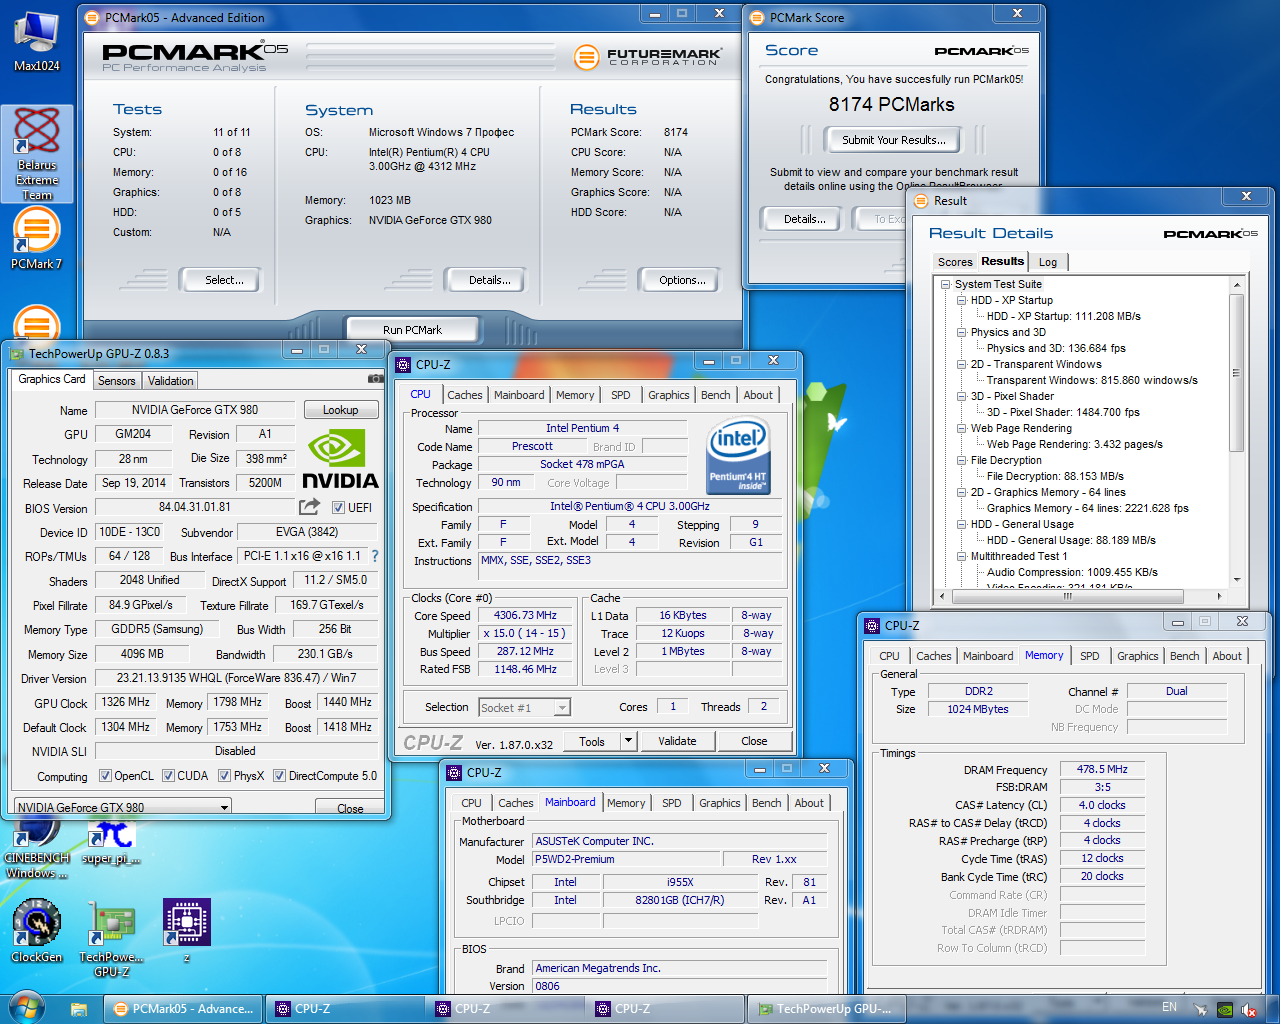Click the Validate button in CPU-Z
The width and height of the screenshot is (1280, 1024).
[677, 741]
